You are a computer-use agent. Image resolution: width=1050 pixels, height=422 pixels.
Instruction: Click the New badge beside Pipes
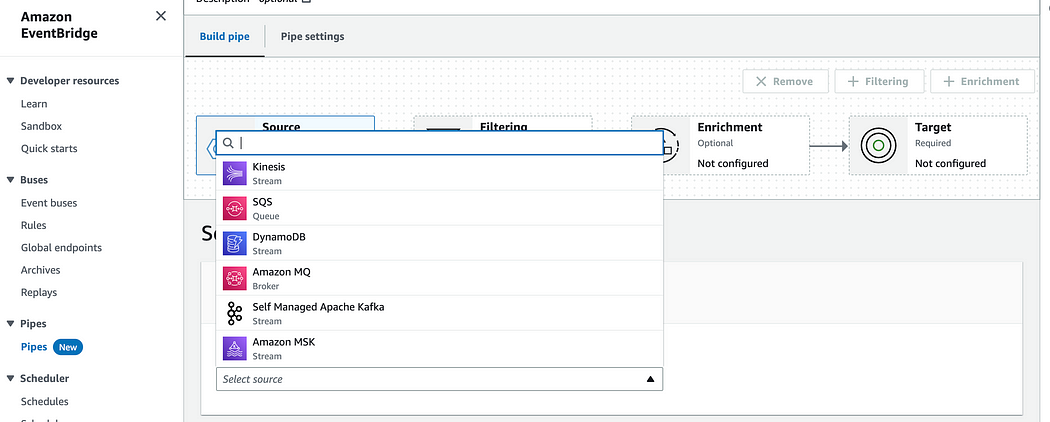[68, 347]
